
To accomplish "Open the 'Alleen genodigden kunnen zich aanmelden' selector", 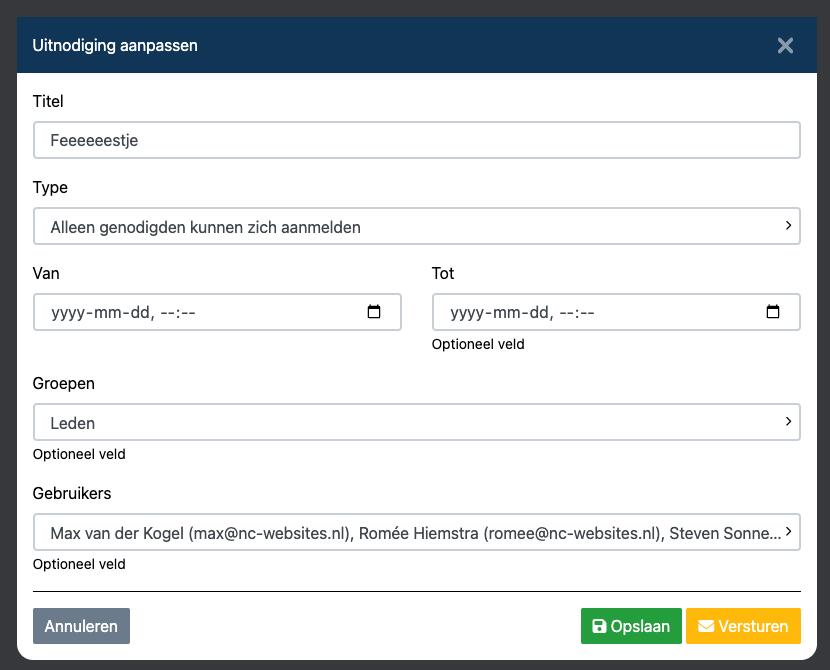I will click(417, 227).
